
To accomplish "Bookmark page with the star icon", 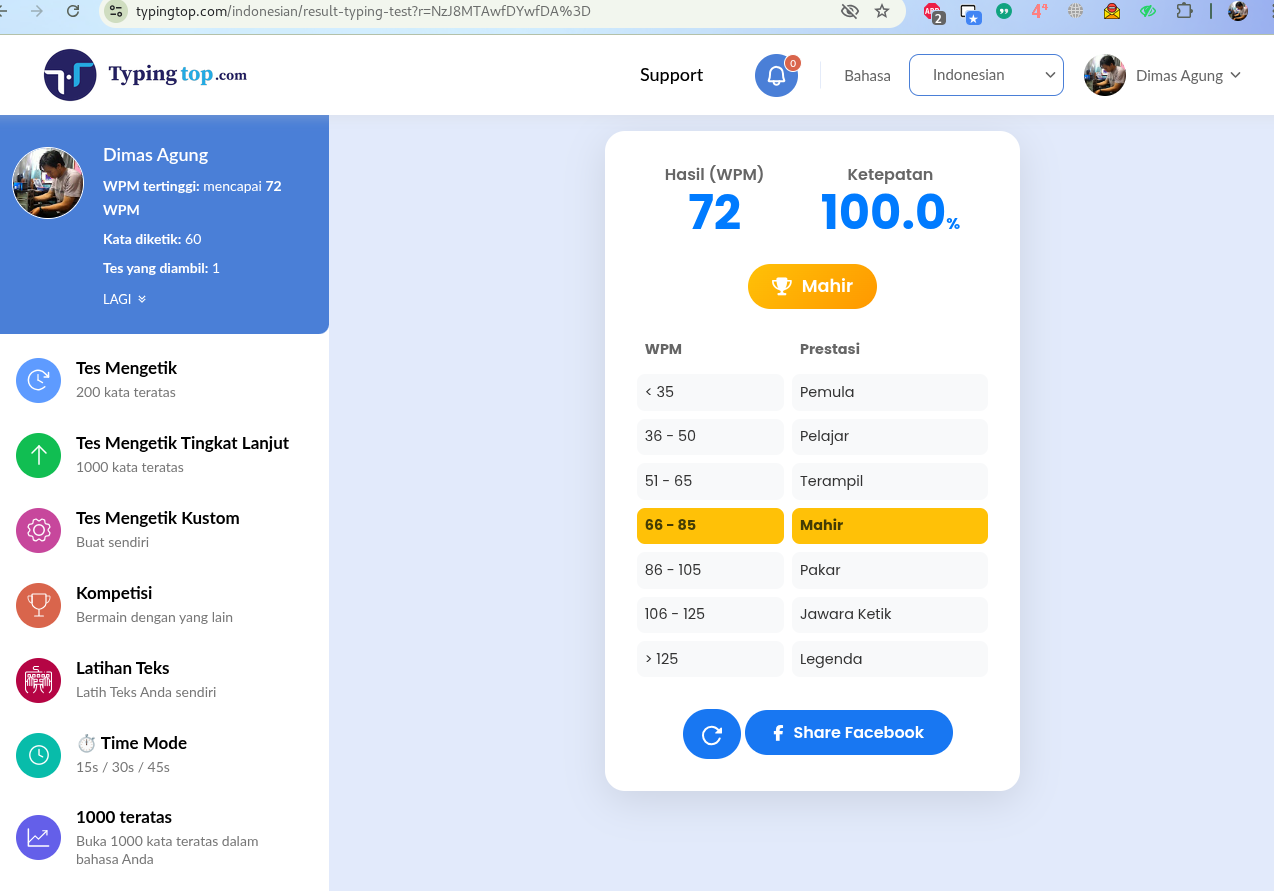I will tap(881, 11).
